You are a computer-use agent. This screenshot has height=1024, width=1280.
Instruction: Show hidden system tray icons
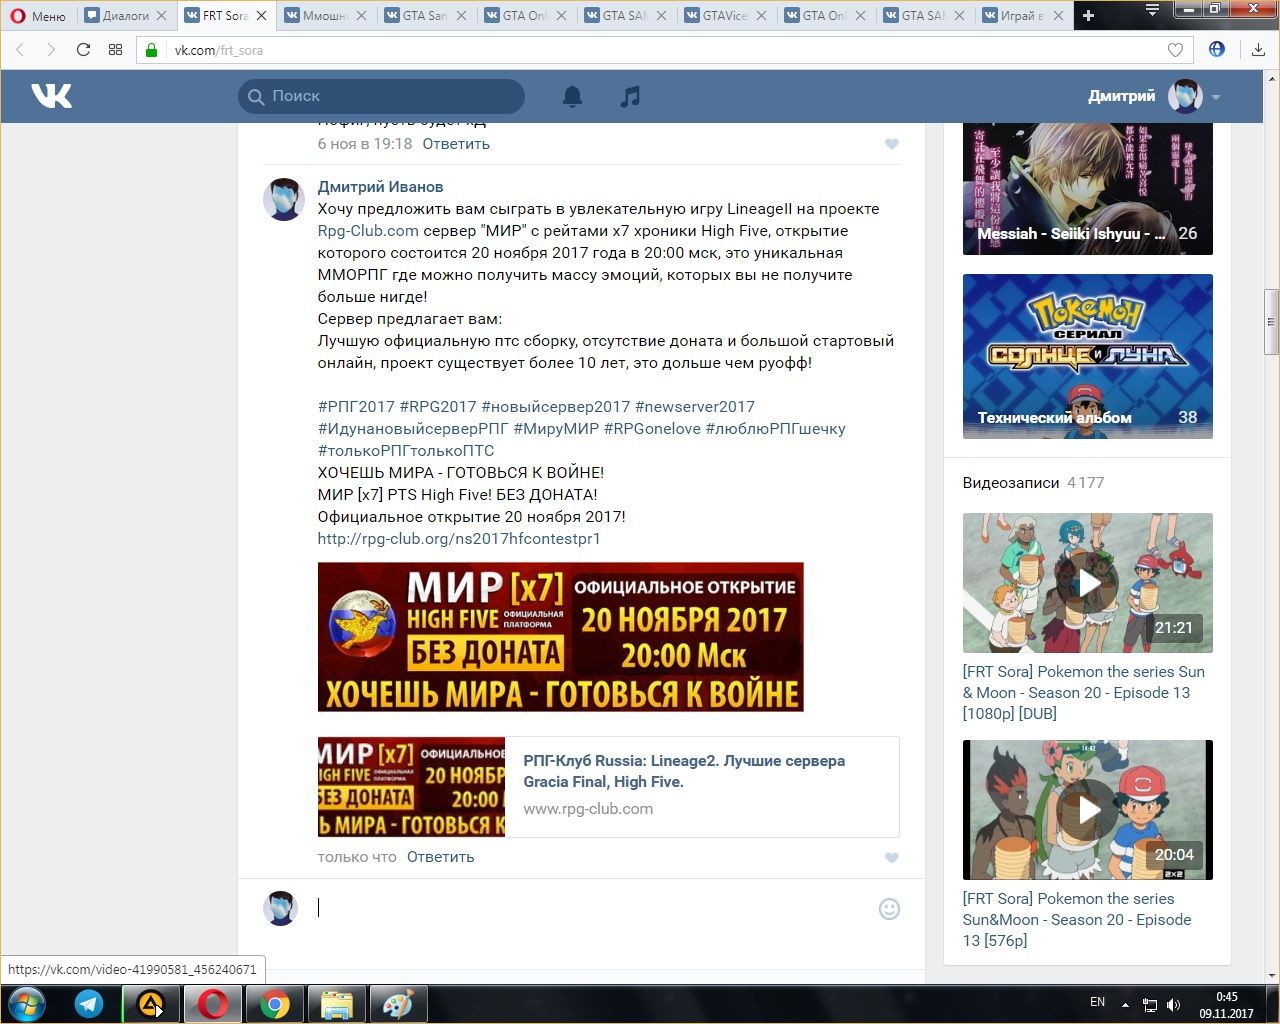[1125, 1004]
